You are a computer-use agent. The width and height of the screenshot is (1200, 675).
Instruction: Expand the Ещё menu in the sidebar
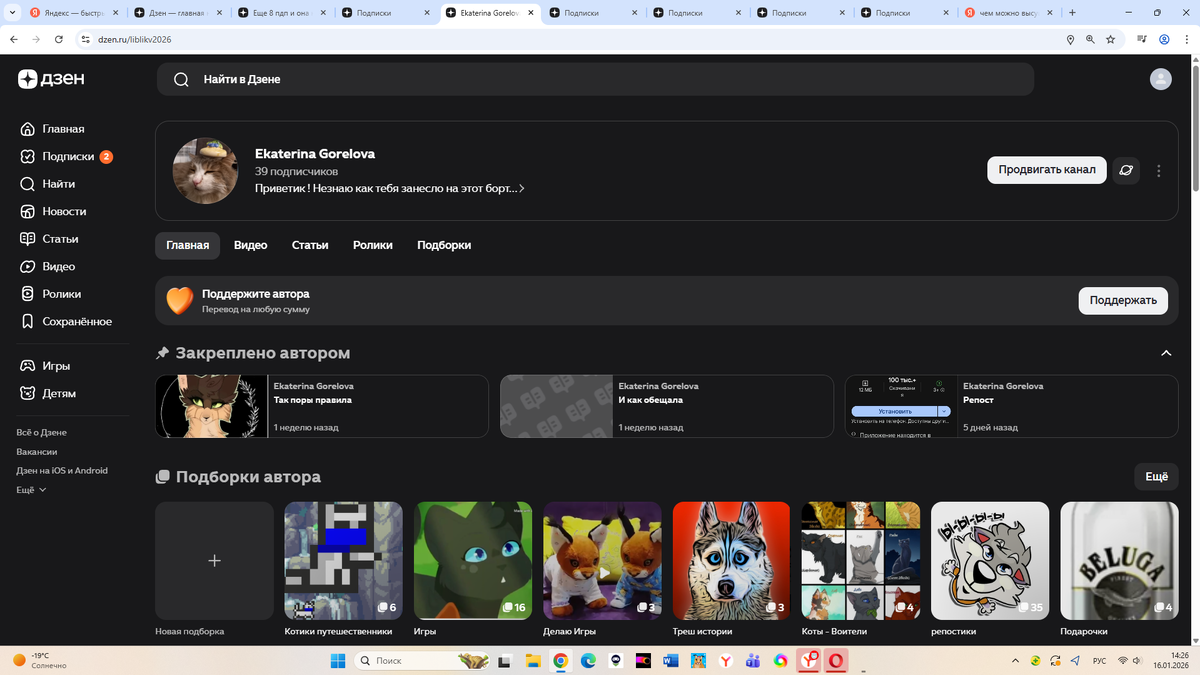tap(32, 490)
